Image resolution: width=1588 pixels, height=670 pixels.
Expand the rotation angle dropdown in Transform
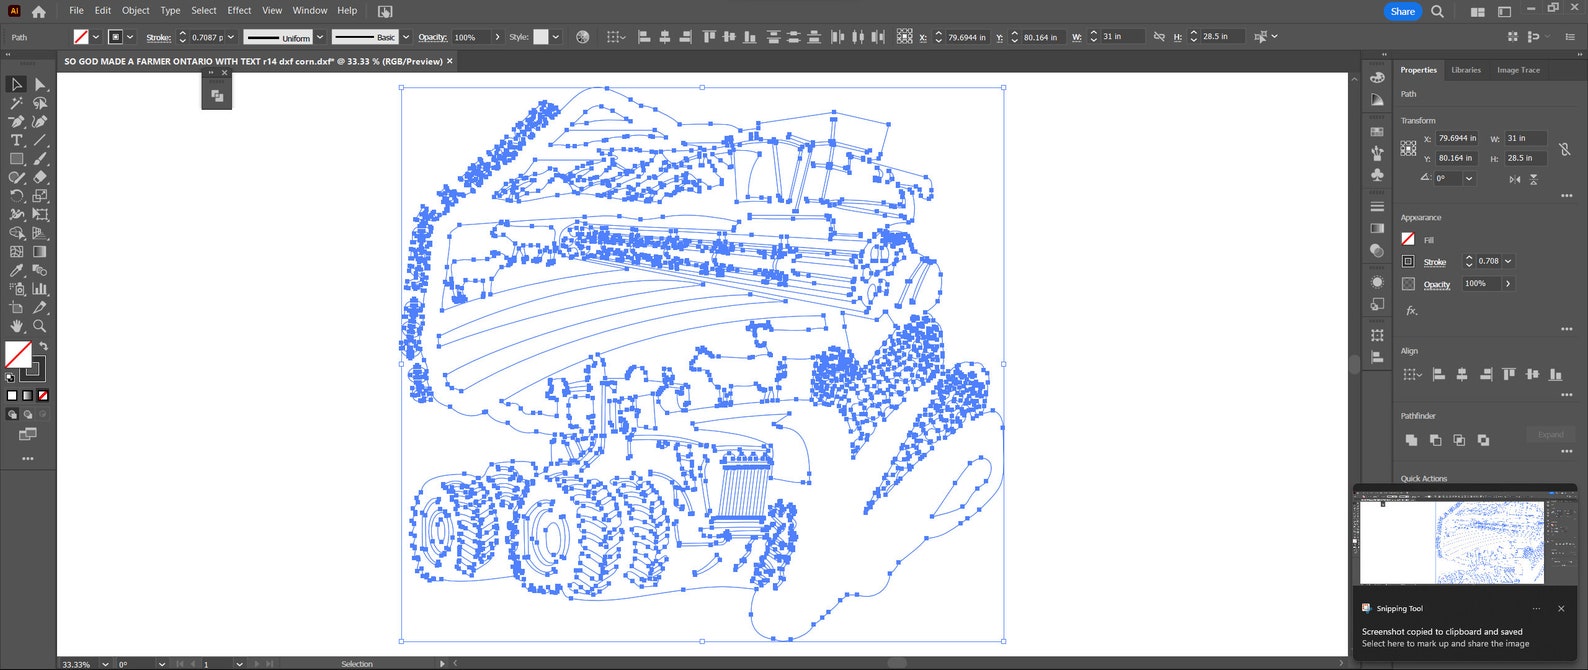point(1469,179)
